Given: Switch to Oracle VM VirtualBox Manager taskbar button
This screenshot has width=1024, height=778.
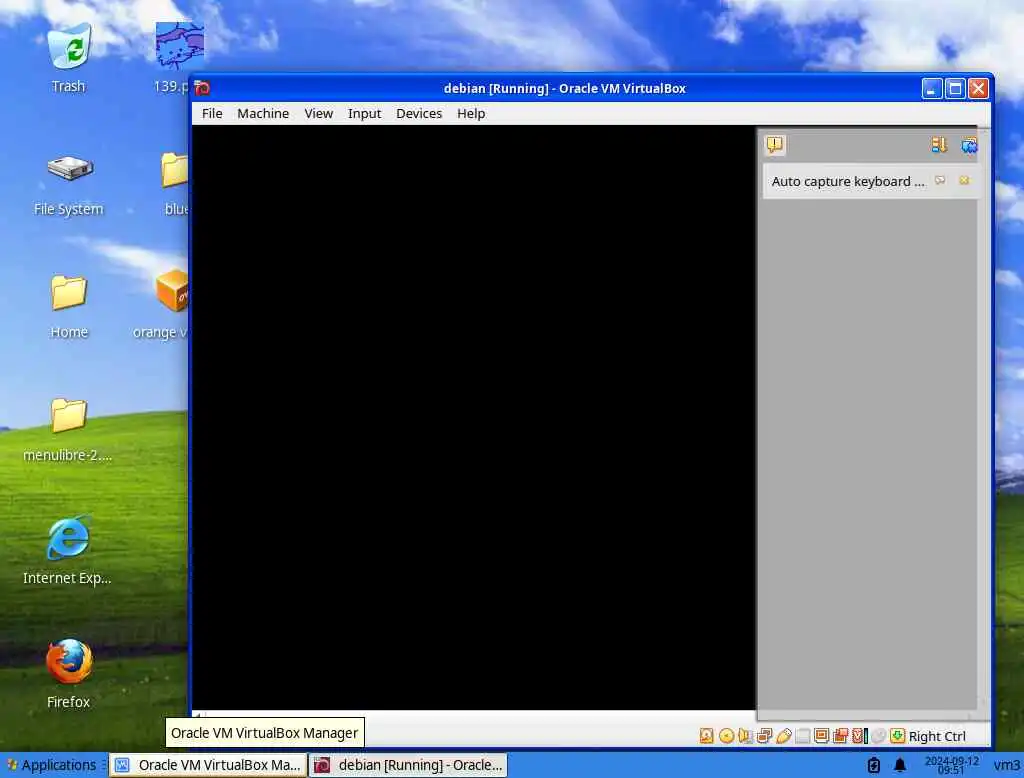Looking at the screenshot, I should tap(208, 764).
